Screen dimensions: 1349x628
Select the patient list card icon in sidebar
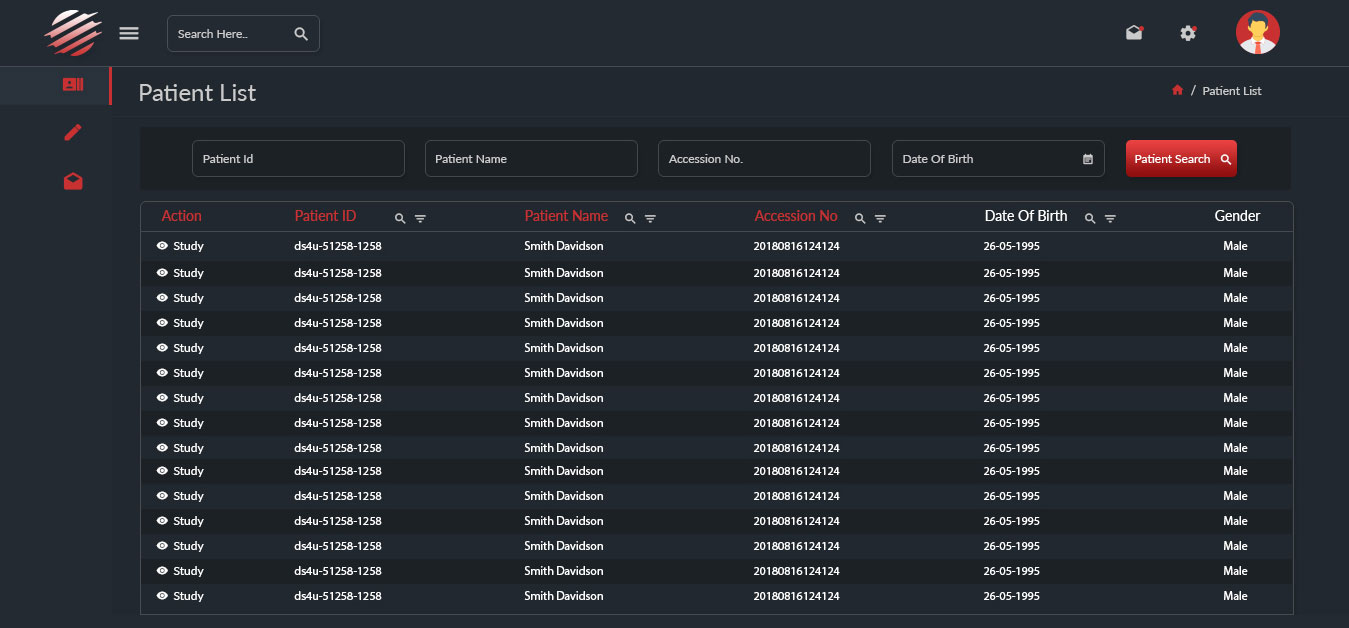pos(73,85)
